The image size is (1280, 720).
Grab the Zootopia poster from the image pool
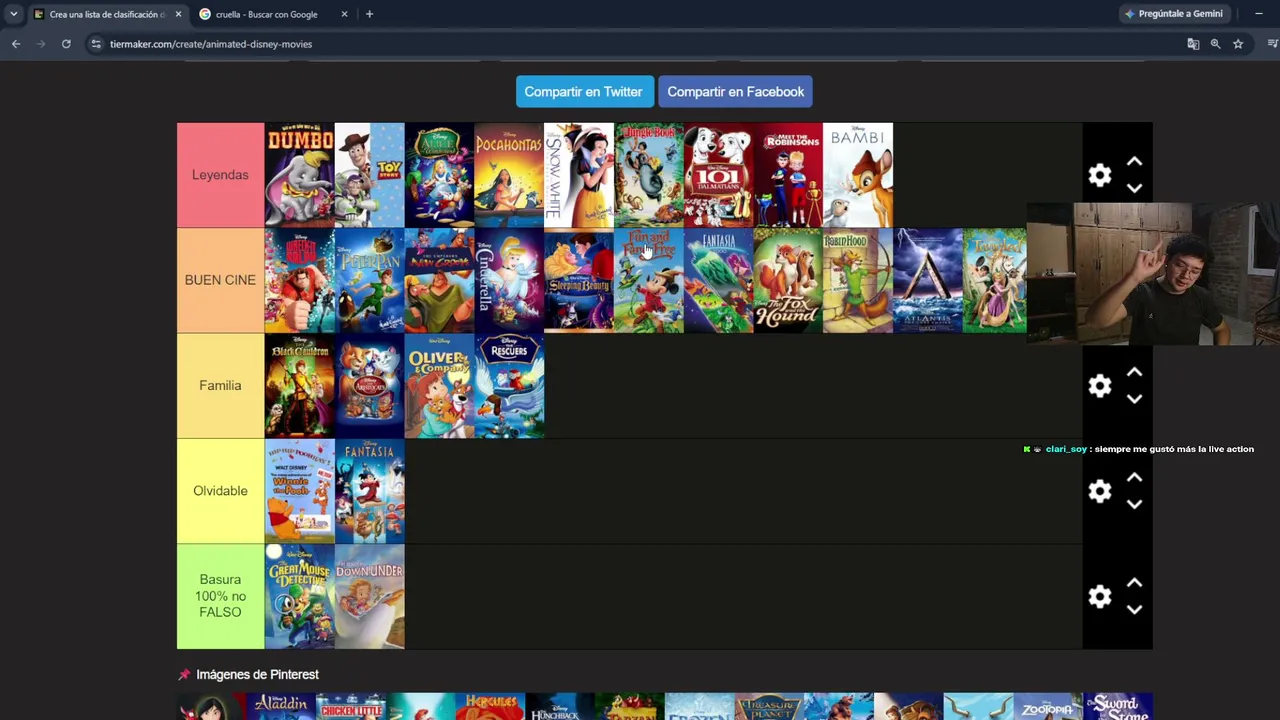[1048, 706]
